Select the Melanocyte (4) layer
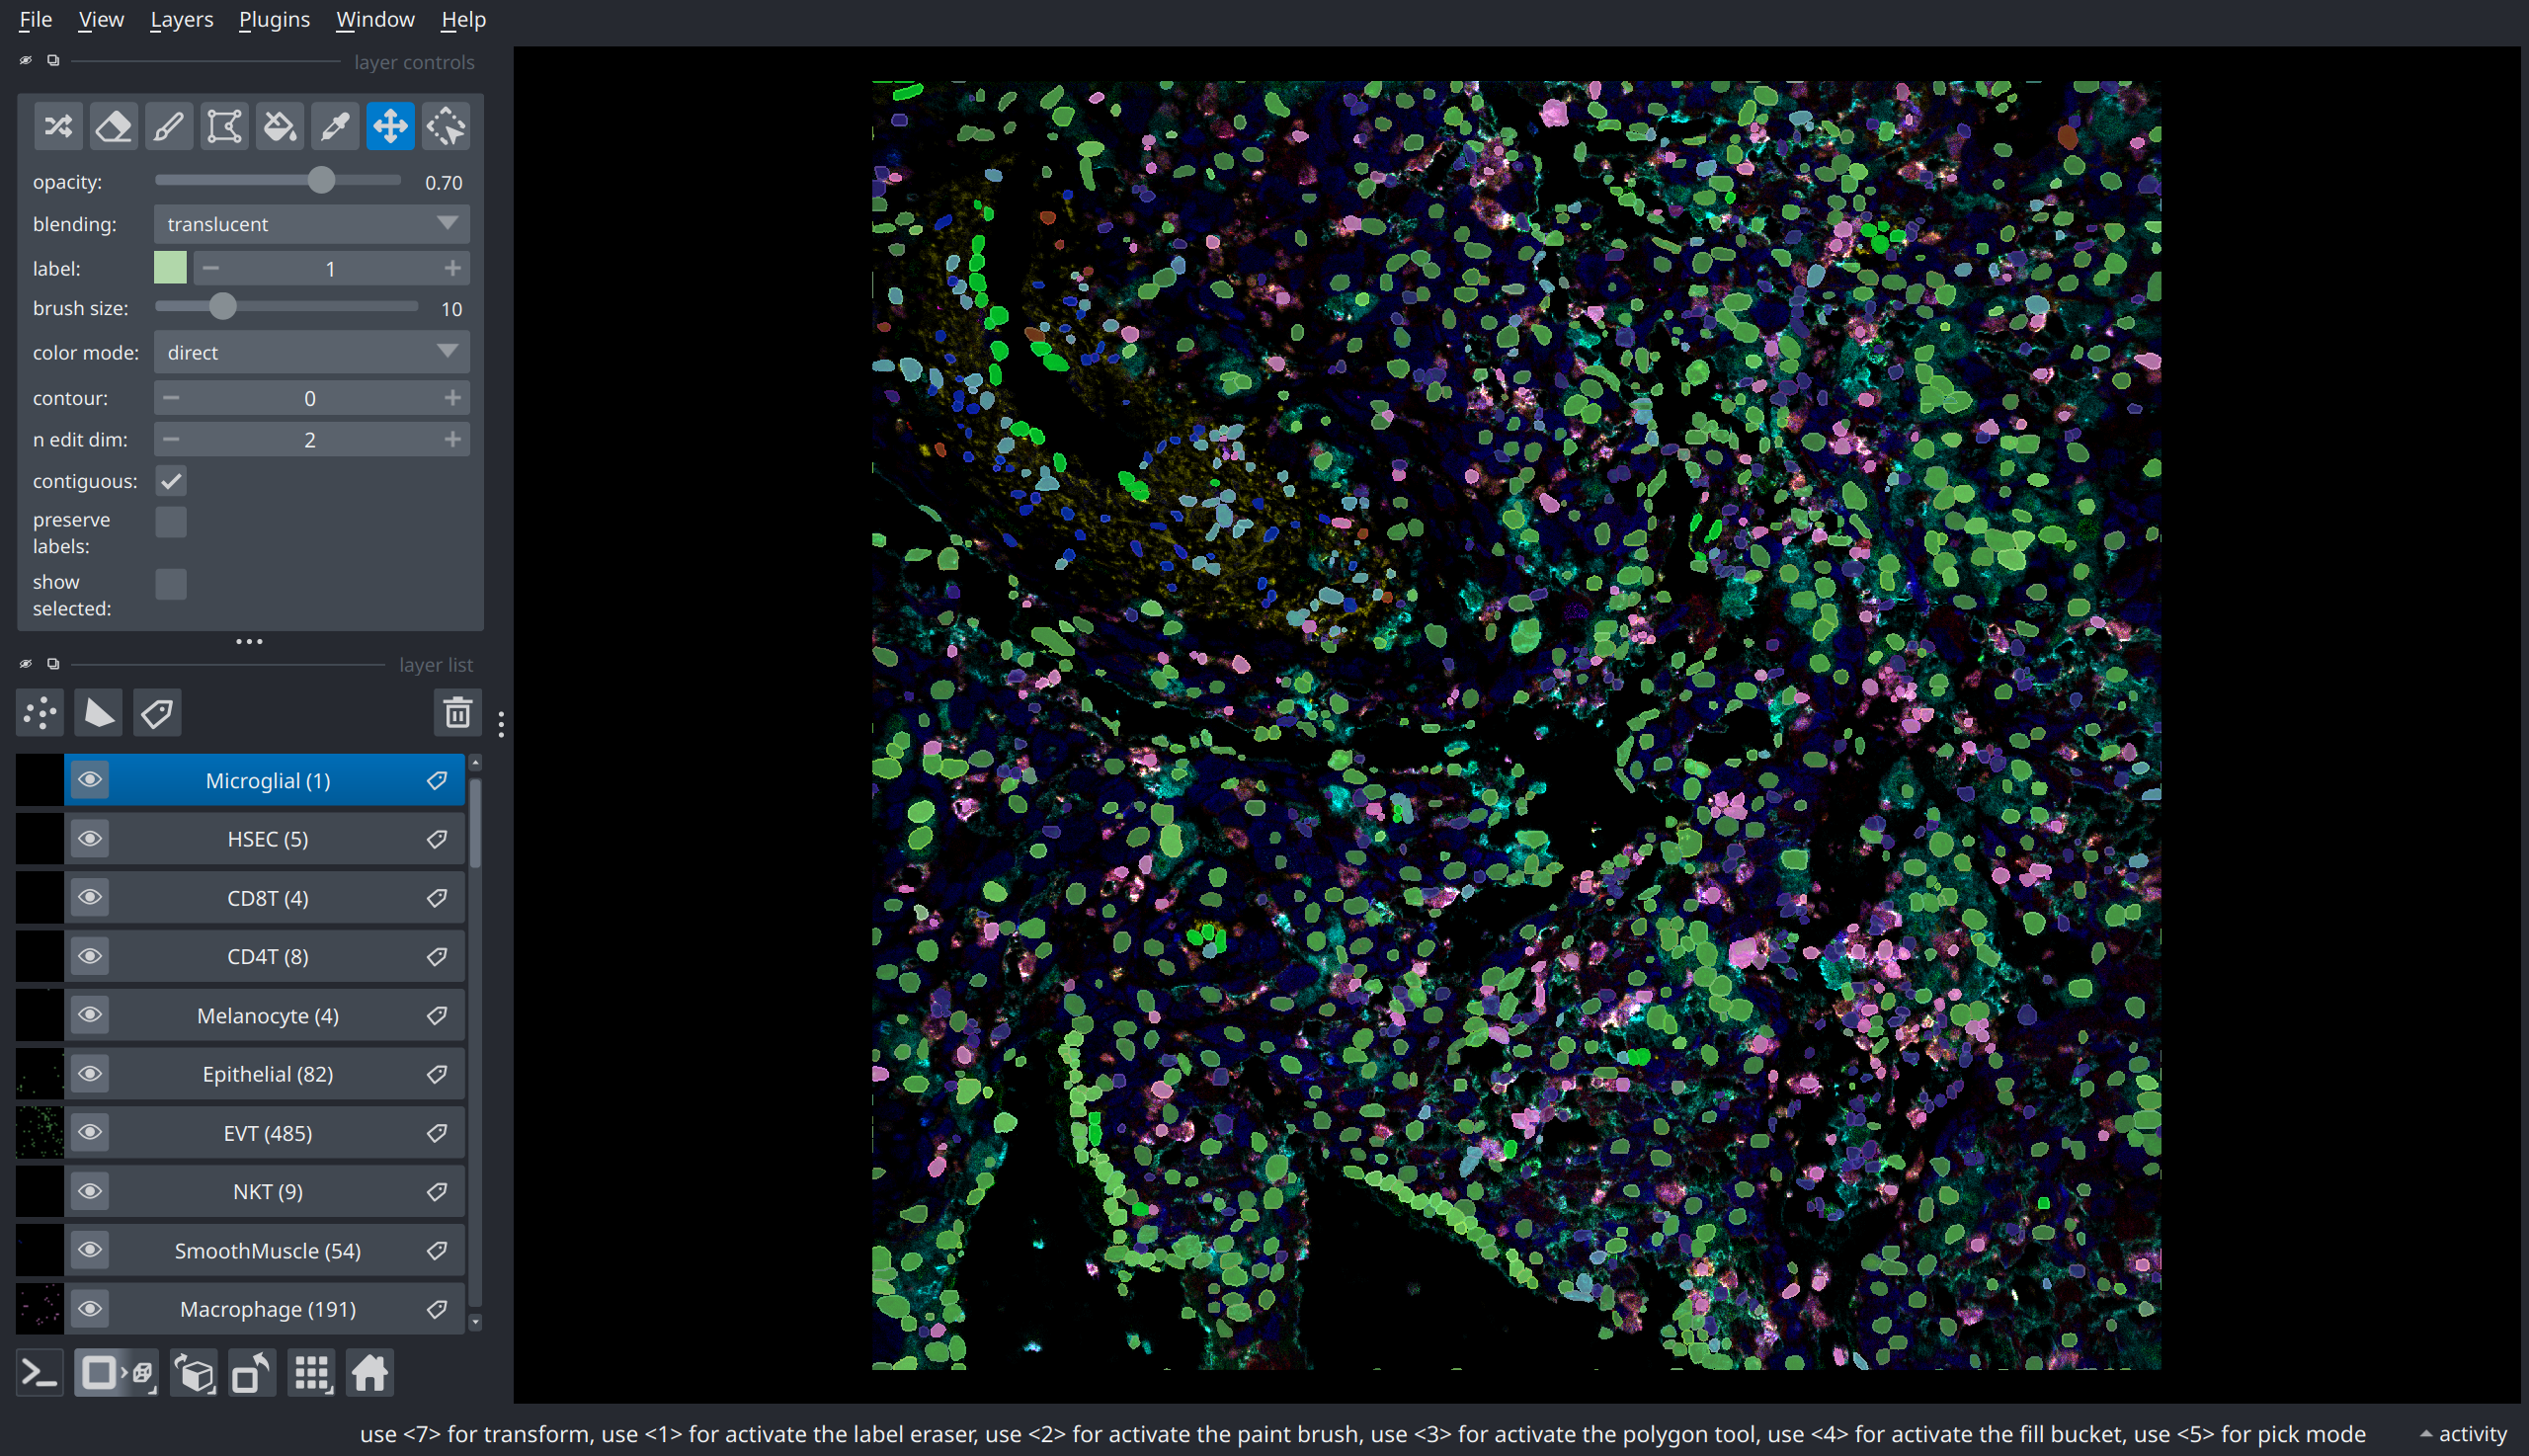This screenshot has height=1456, width=2529. tap(265, 1015)
